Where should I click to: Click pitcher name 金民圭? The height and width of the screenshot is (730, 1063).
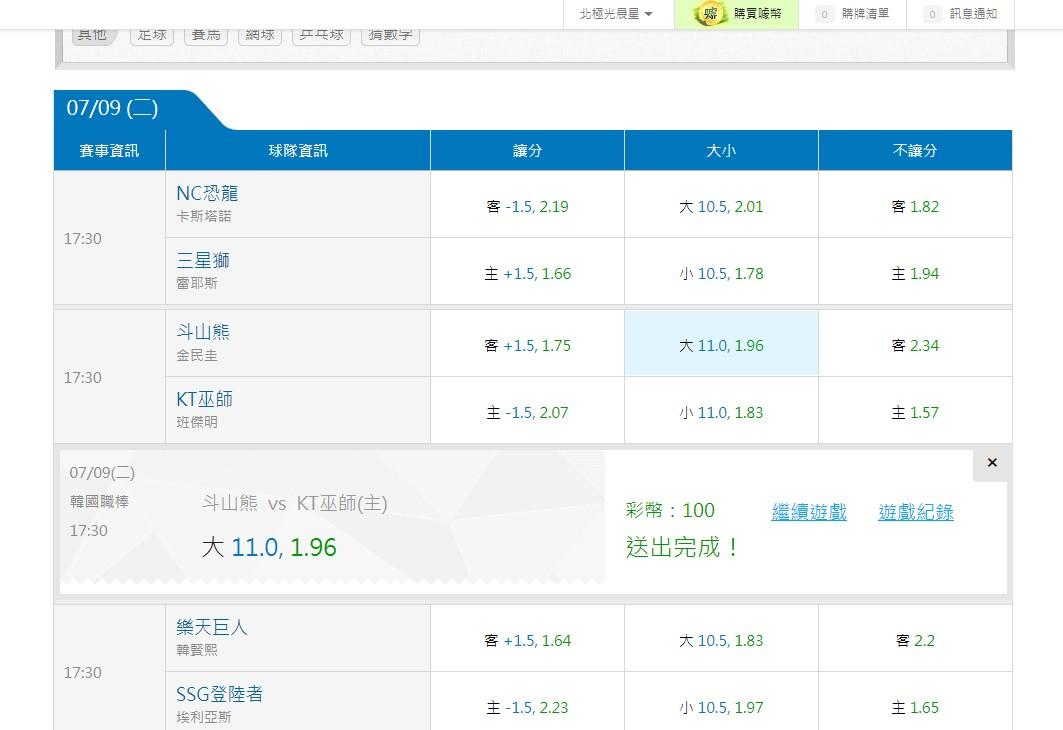tap(197, 355)
